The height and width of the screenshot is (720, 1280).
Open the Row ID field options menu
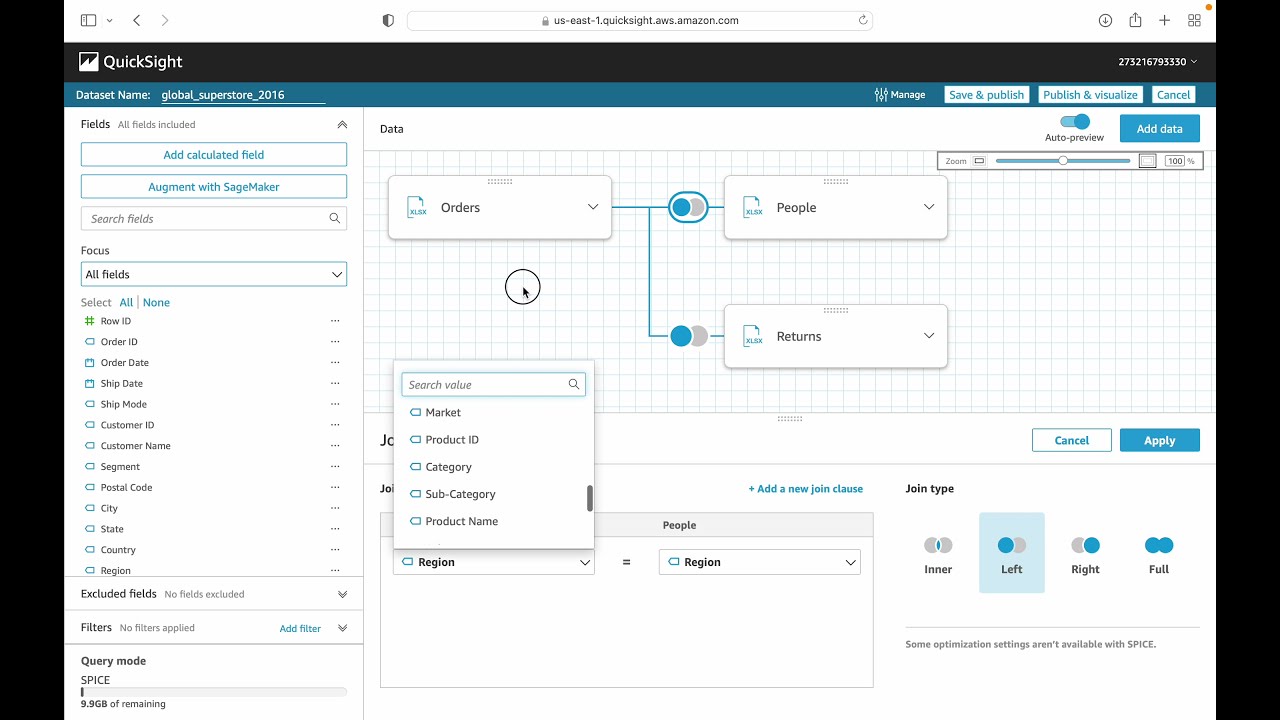pos(335,321)
